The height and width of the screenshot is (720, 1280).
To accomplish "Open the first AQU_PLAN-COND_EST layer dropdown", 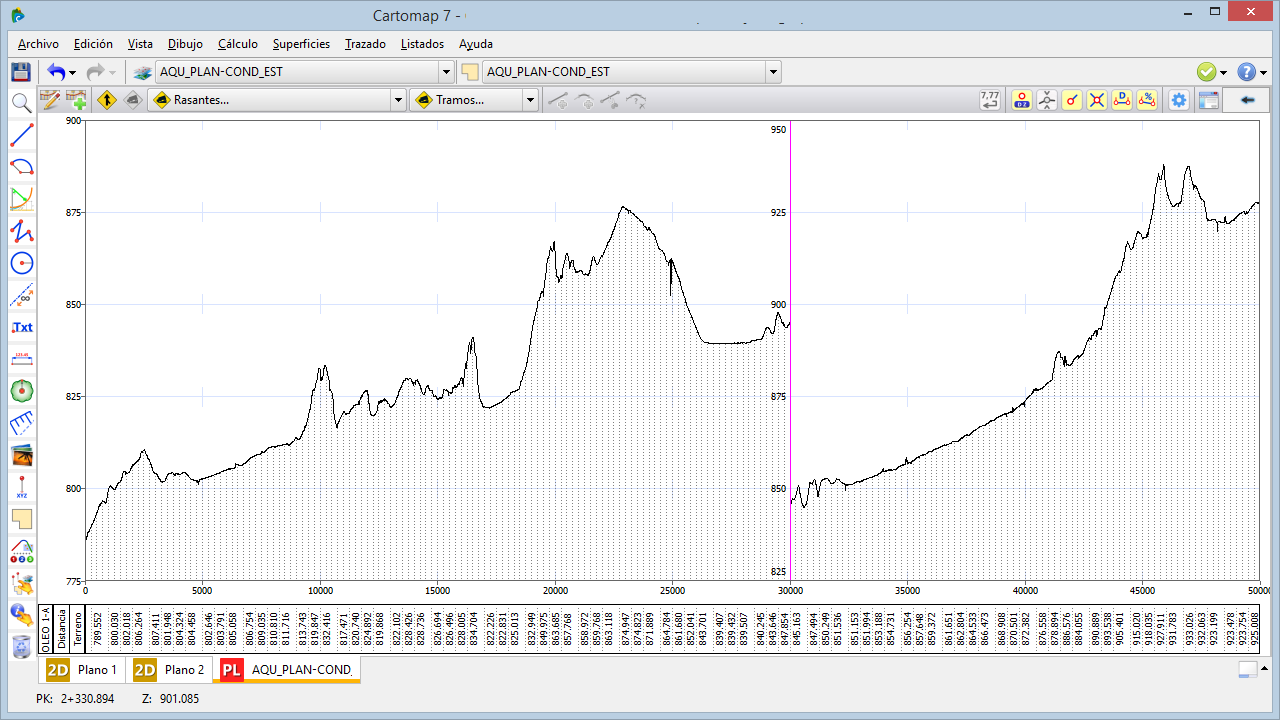I will (x=446, y=72).
